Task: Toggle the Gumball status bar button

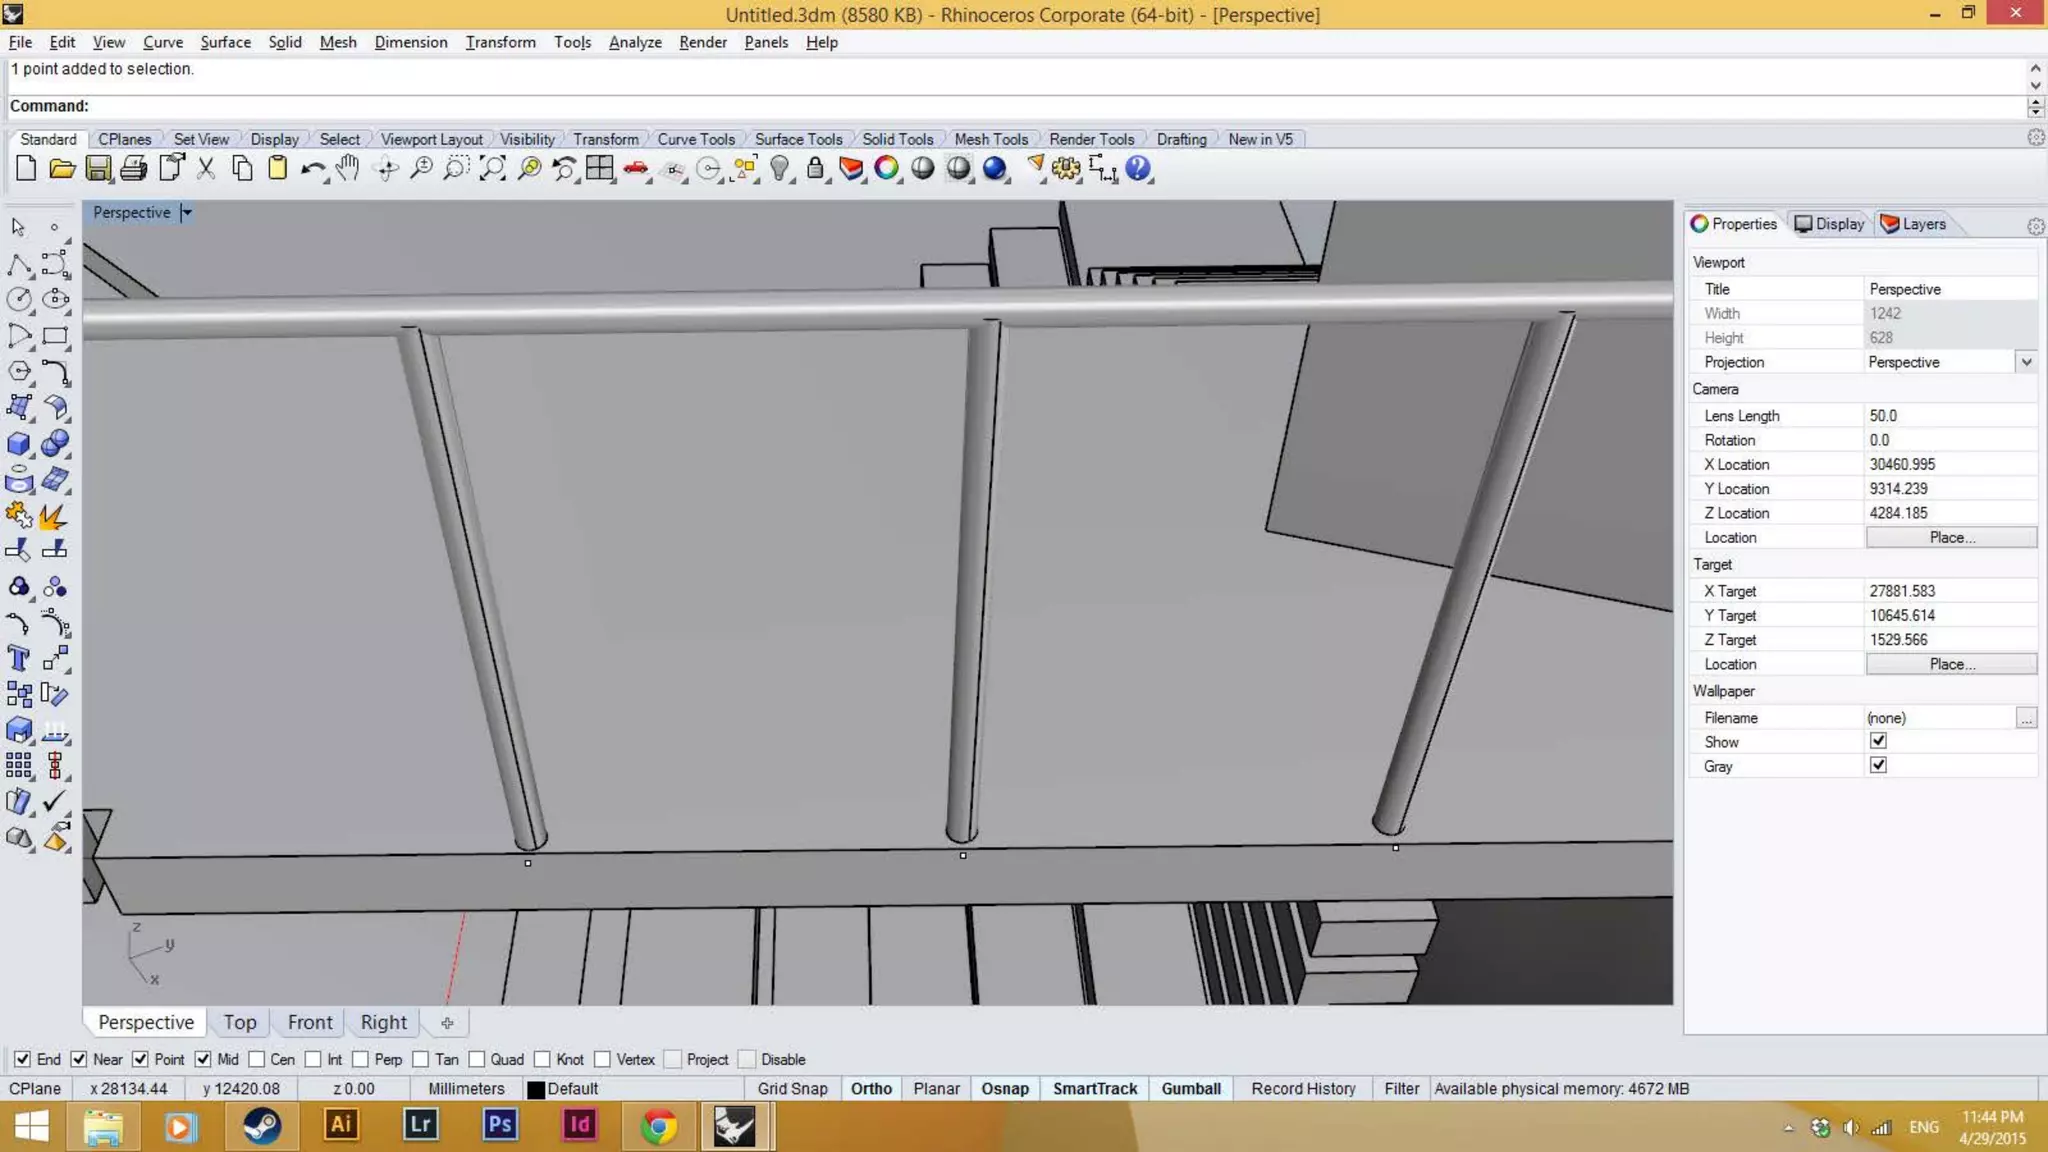Action: [x=1190, y=1088]
